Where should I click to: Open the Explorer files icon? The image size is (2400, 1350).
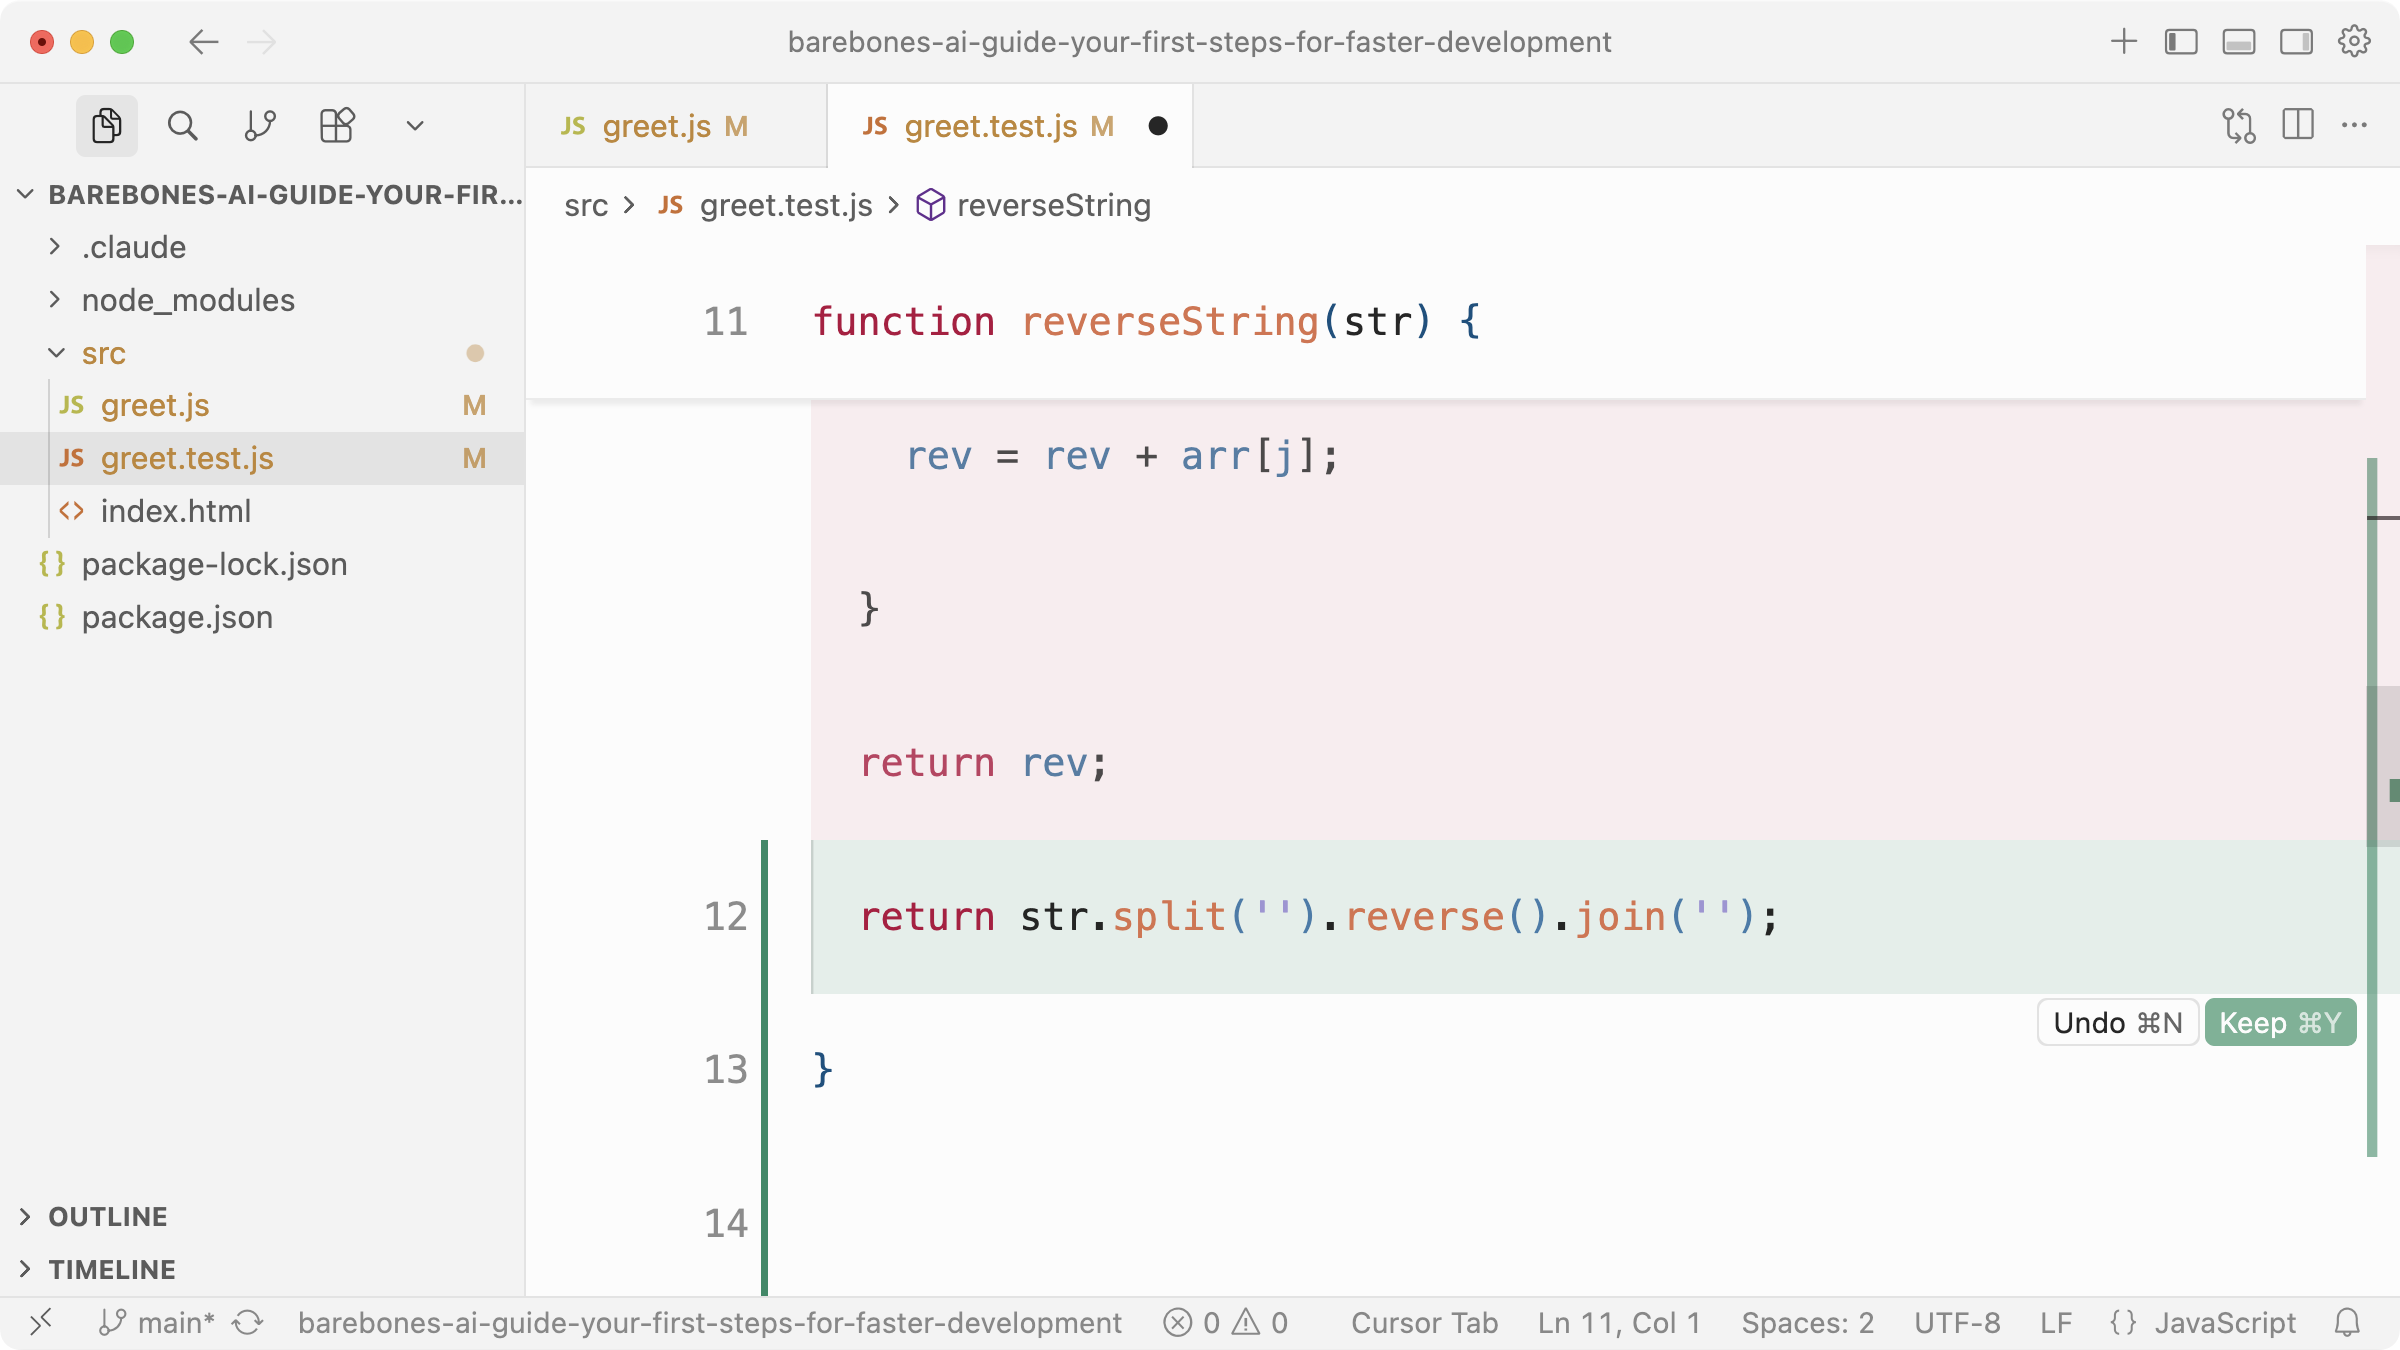[106, 126]
